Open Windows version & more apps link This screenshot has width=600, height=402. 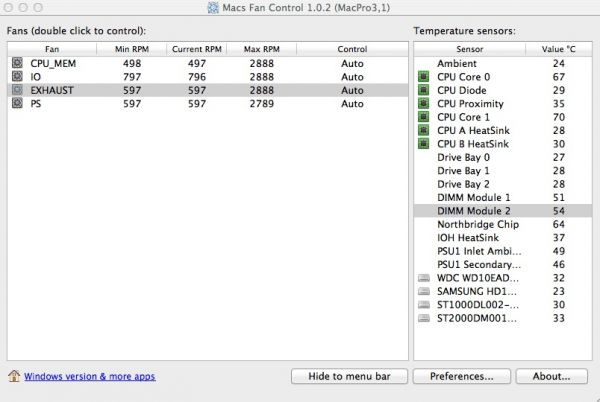(x=89, y=377)
